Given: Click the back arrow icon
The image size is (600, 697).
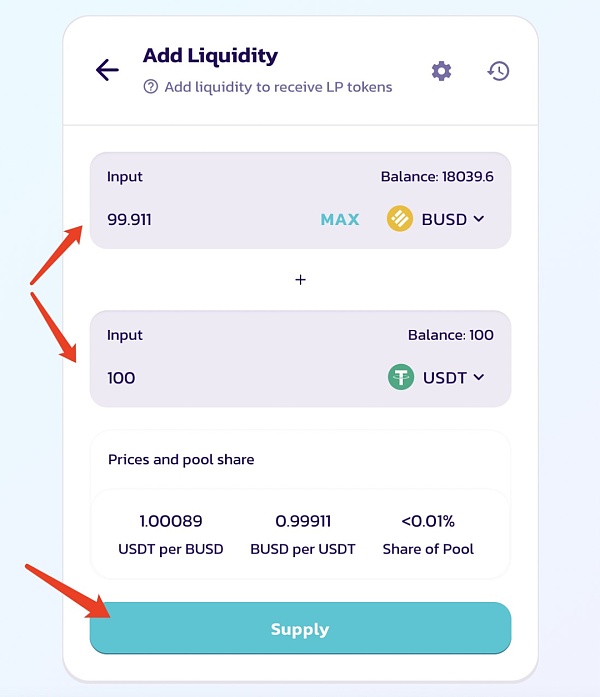Looking at the screenshot, I should click(x=107, y=70).
